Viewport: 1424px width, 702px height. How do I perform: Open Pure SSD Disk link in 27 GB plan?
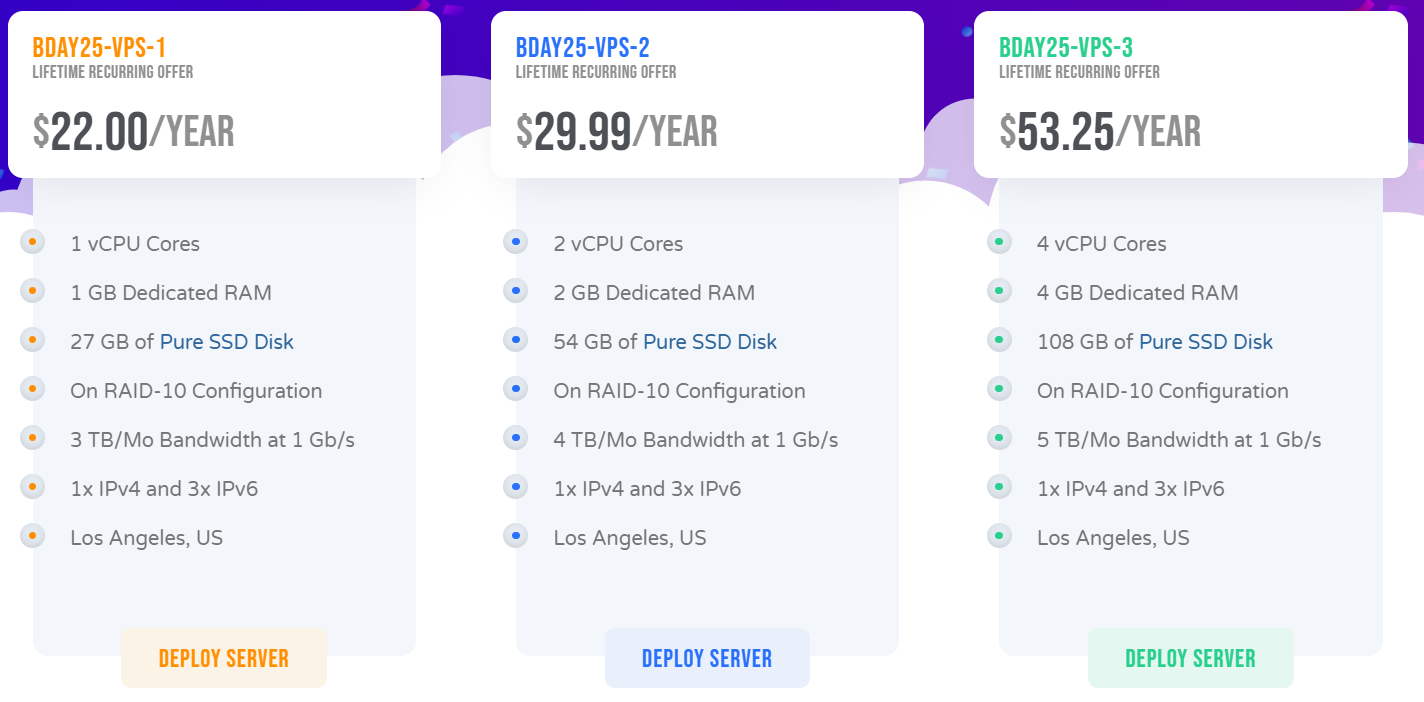[x=227, y=342]
